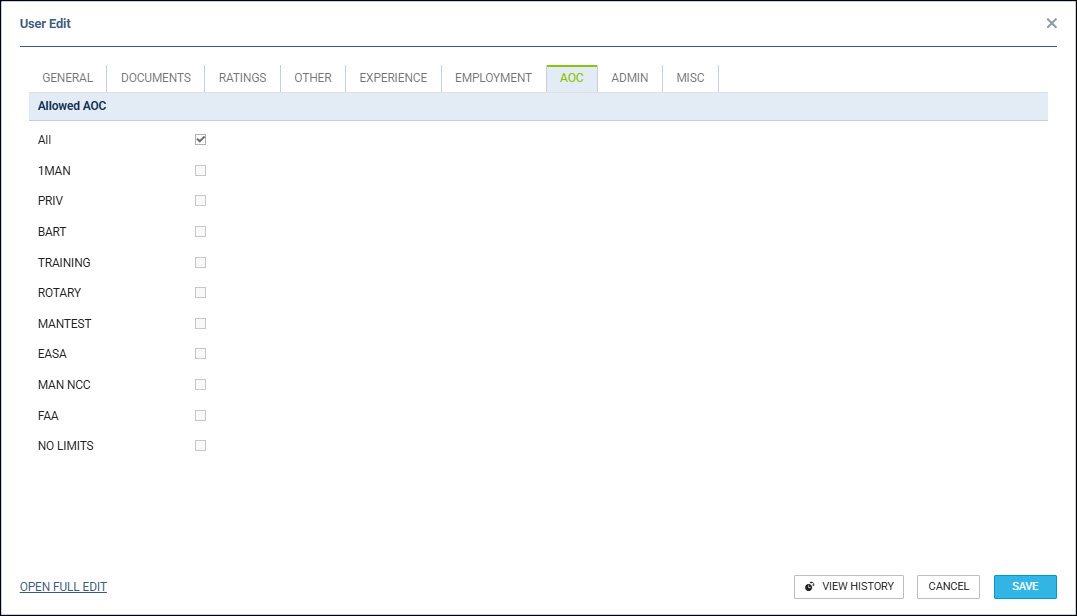Tick the MAN NCC checkbox

click(x=201, y=385)
